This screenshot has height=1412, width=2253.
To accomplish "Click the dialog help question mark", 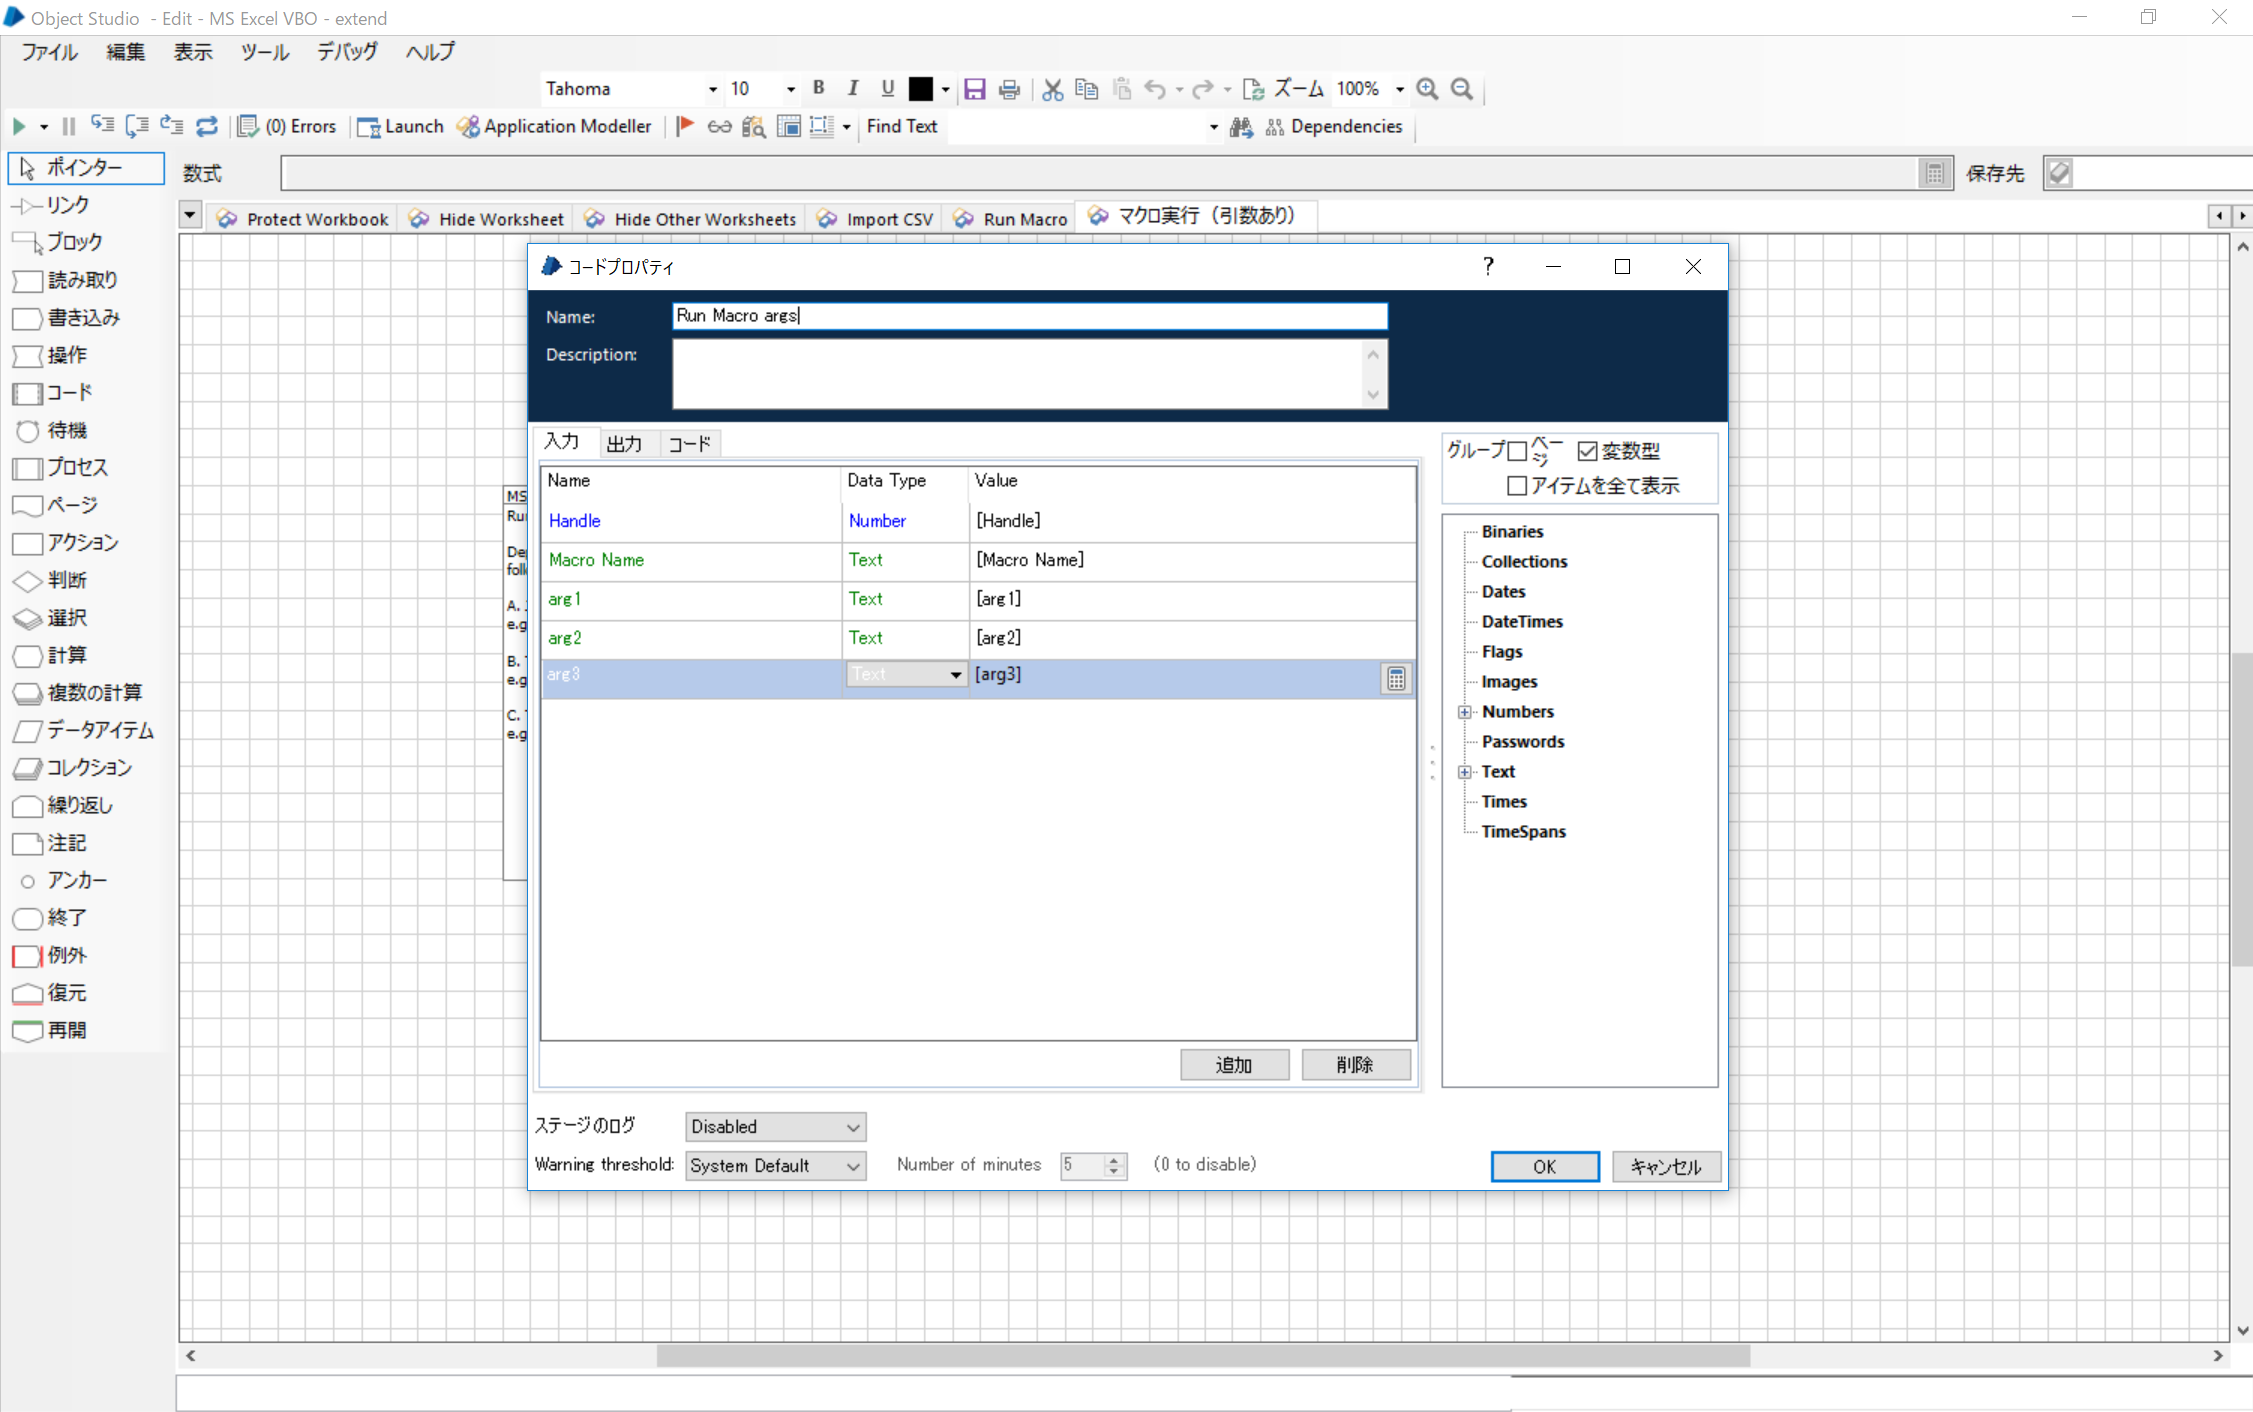I will pos(1488,266).
